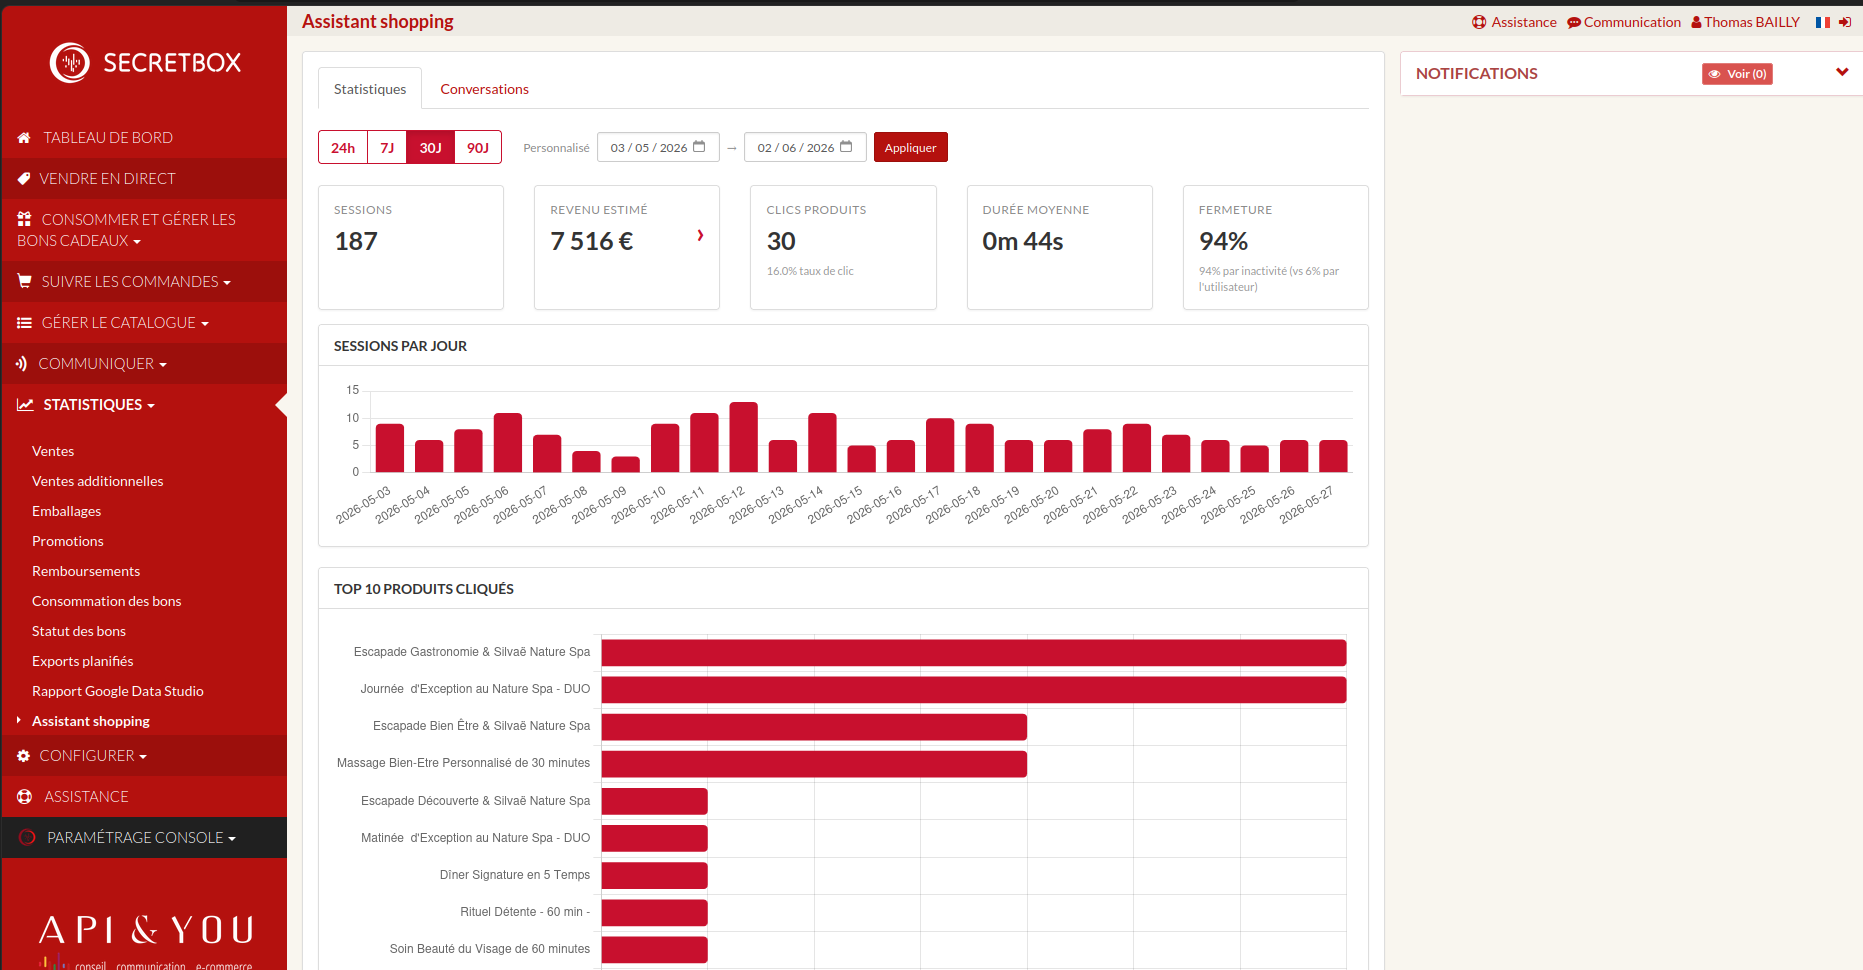Open the red arrow on Revenu estimé card

(x=700, y=235)
